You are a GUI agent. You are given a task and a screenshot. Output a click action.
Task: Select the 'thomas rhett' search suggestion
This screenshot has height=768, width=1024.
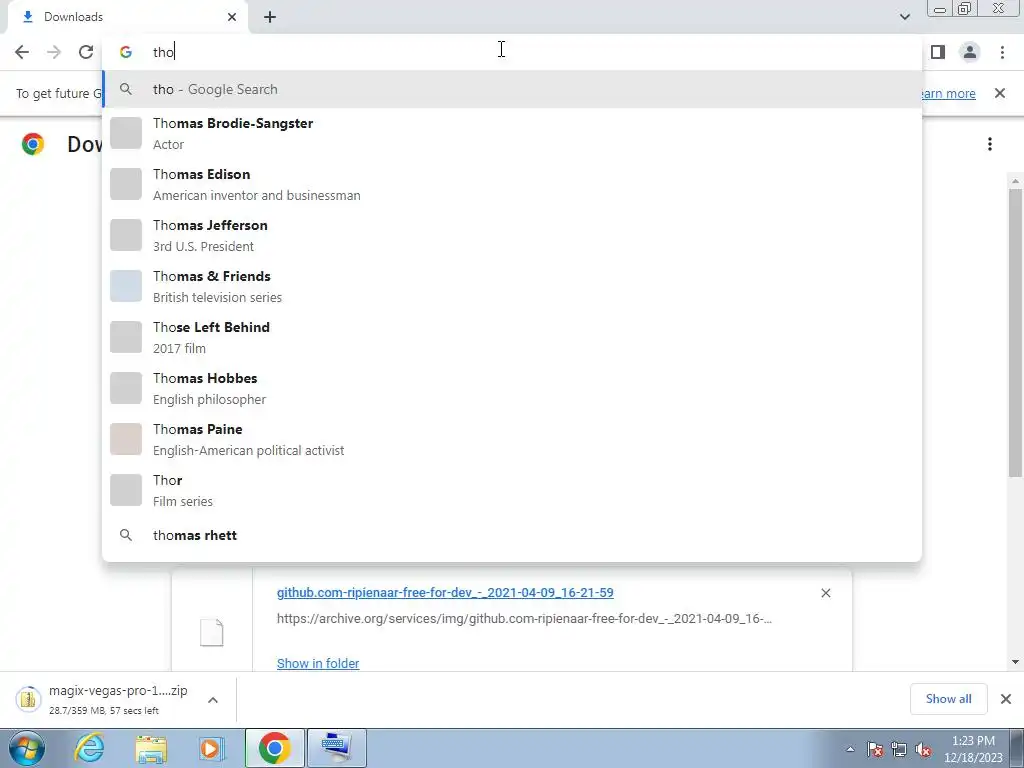[512, 536]
